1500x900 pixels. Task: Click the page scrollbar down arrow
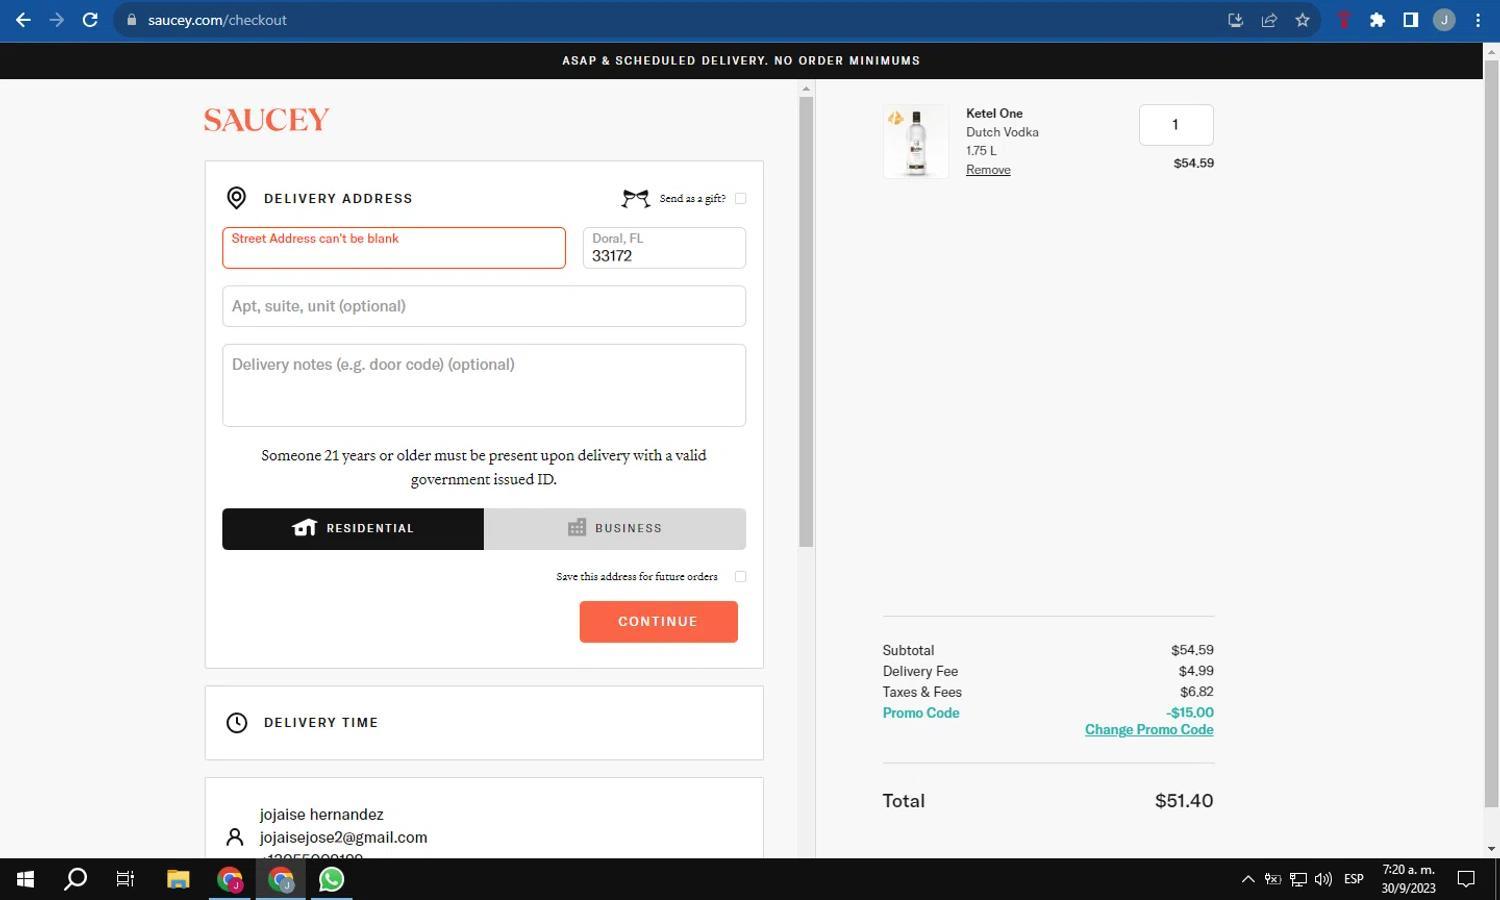pyautogui.click(x=1491, y=849)
